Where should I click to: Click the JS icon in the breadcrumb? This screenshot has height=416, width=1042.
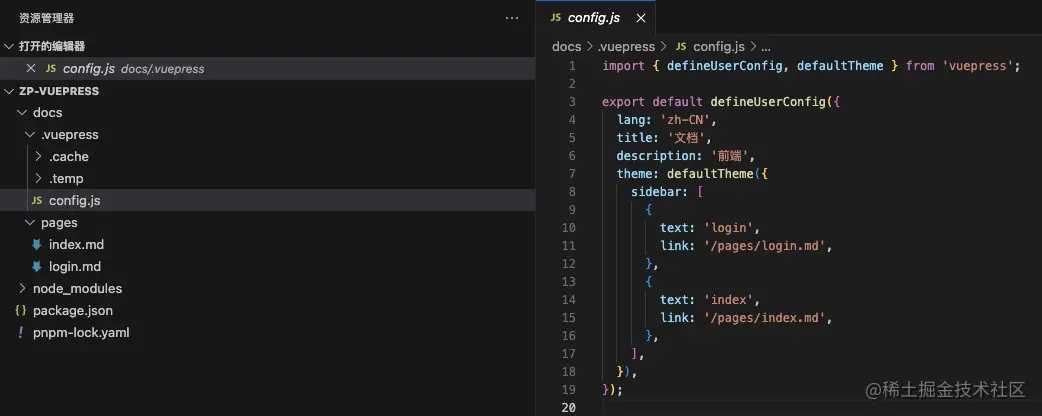point(680,47)
